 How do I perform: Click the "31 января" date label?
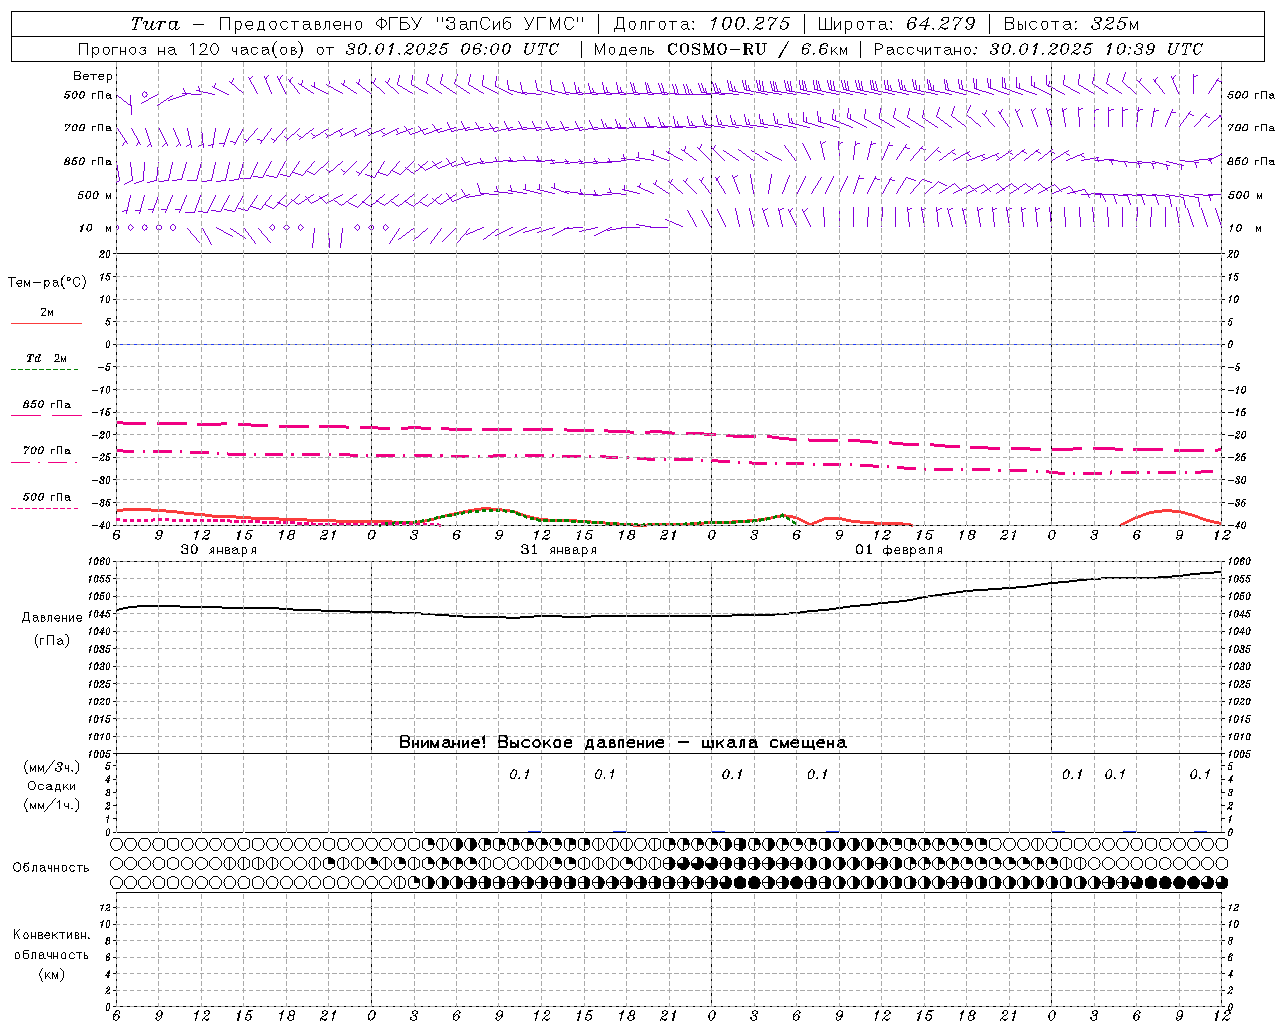click(558, 550)
